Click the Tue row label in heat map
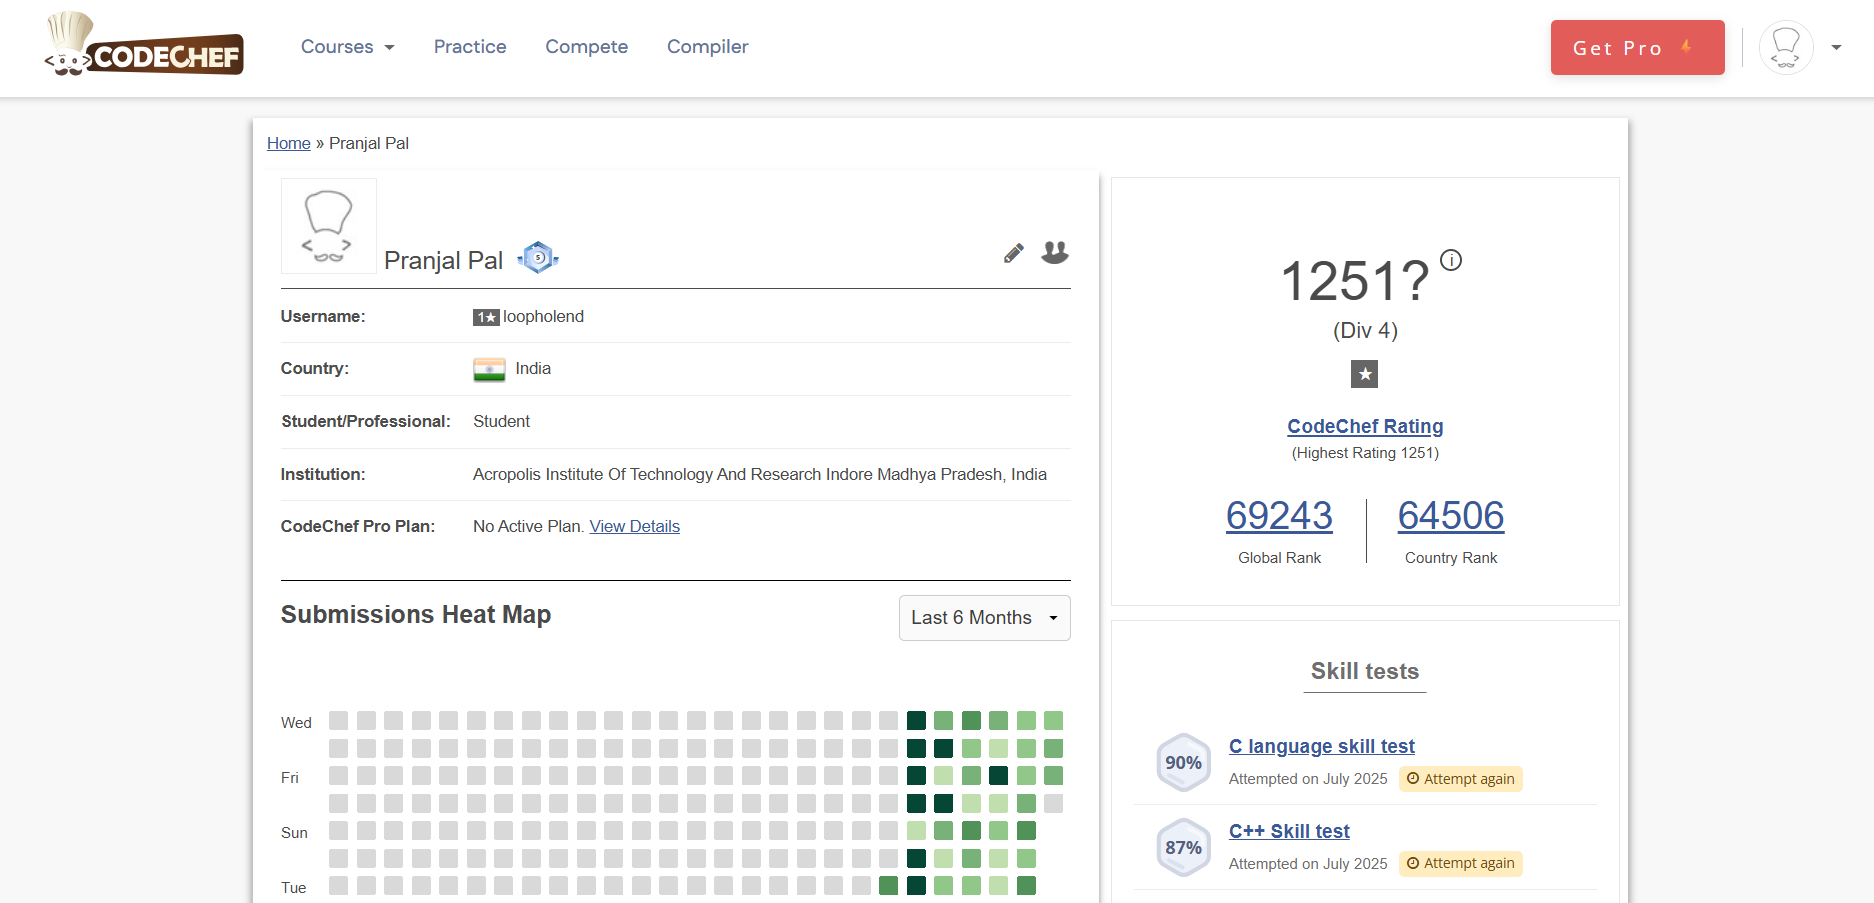The image size is (1874, 903). tap(294, 888)
